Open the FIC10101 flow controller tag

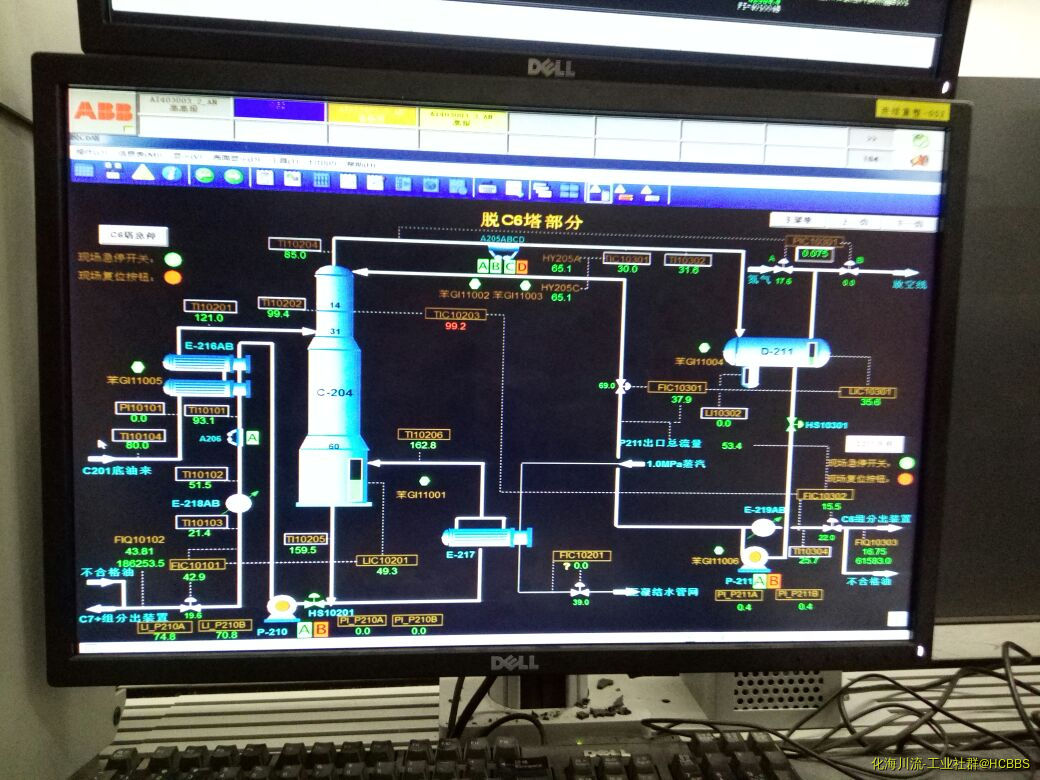(196, 565)
